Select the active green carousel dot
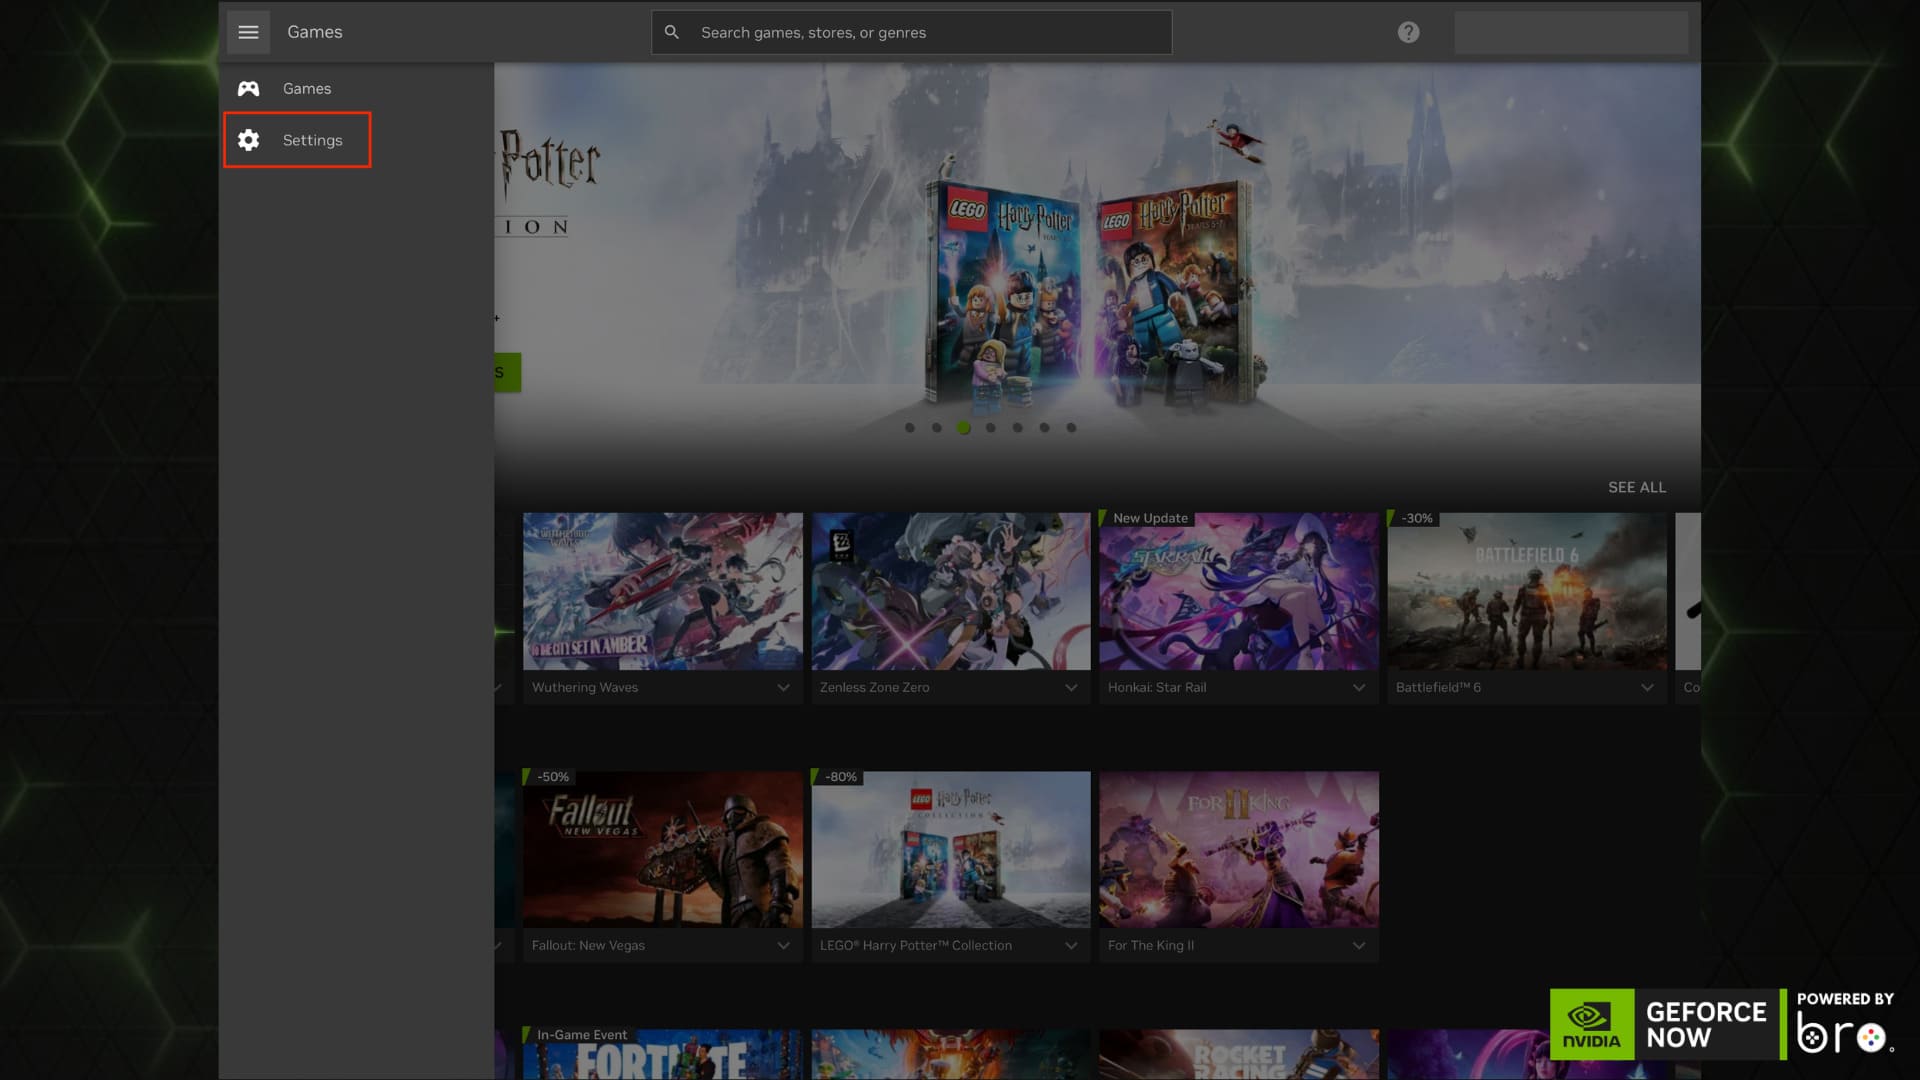Screen dimensions: 1920x1080 point(964,428)
